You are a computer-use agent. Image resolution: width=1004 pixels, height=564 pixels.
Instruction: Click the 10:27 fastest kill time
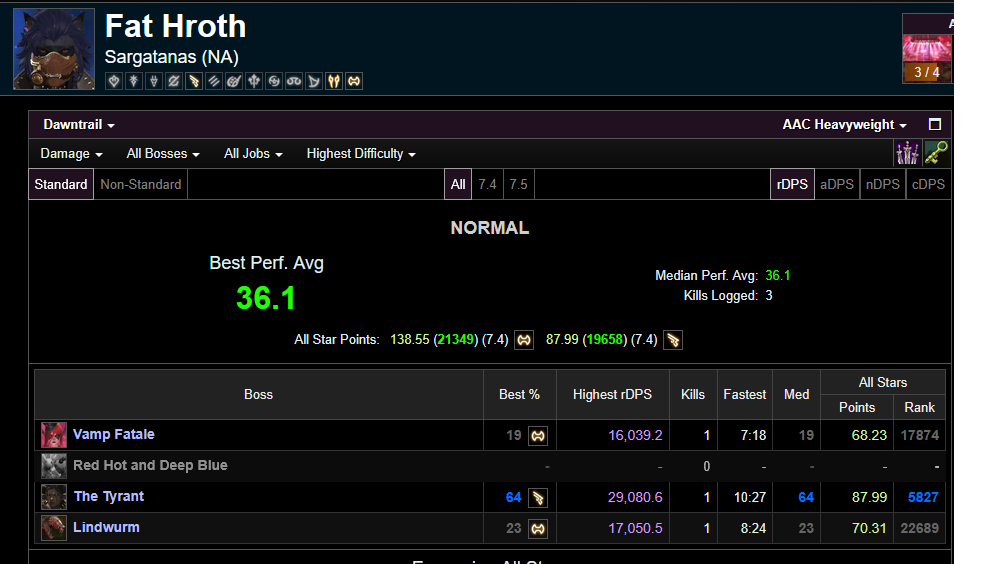[750, 497]
